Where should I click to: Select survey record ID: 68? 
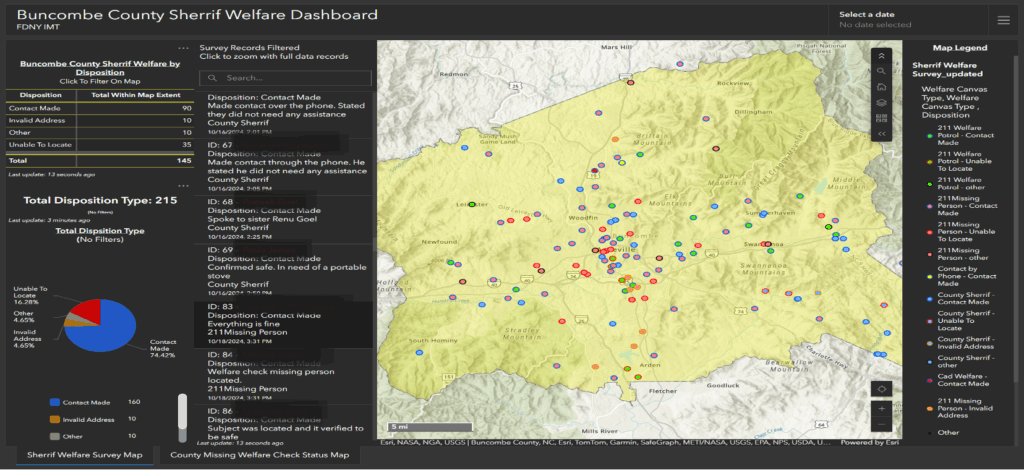[283, 219]
